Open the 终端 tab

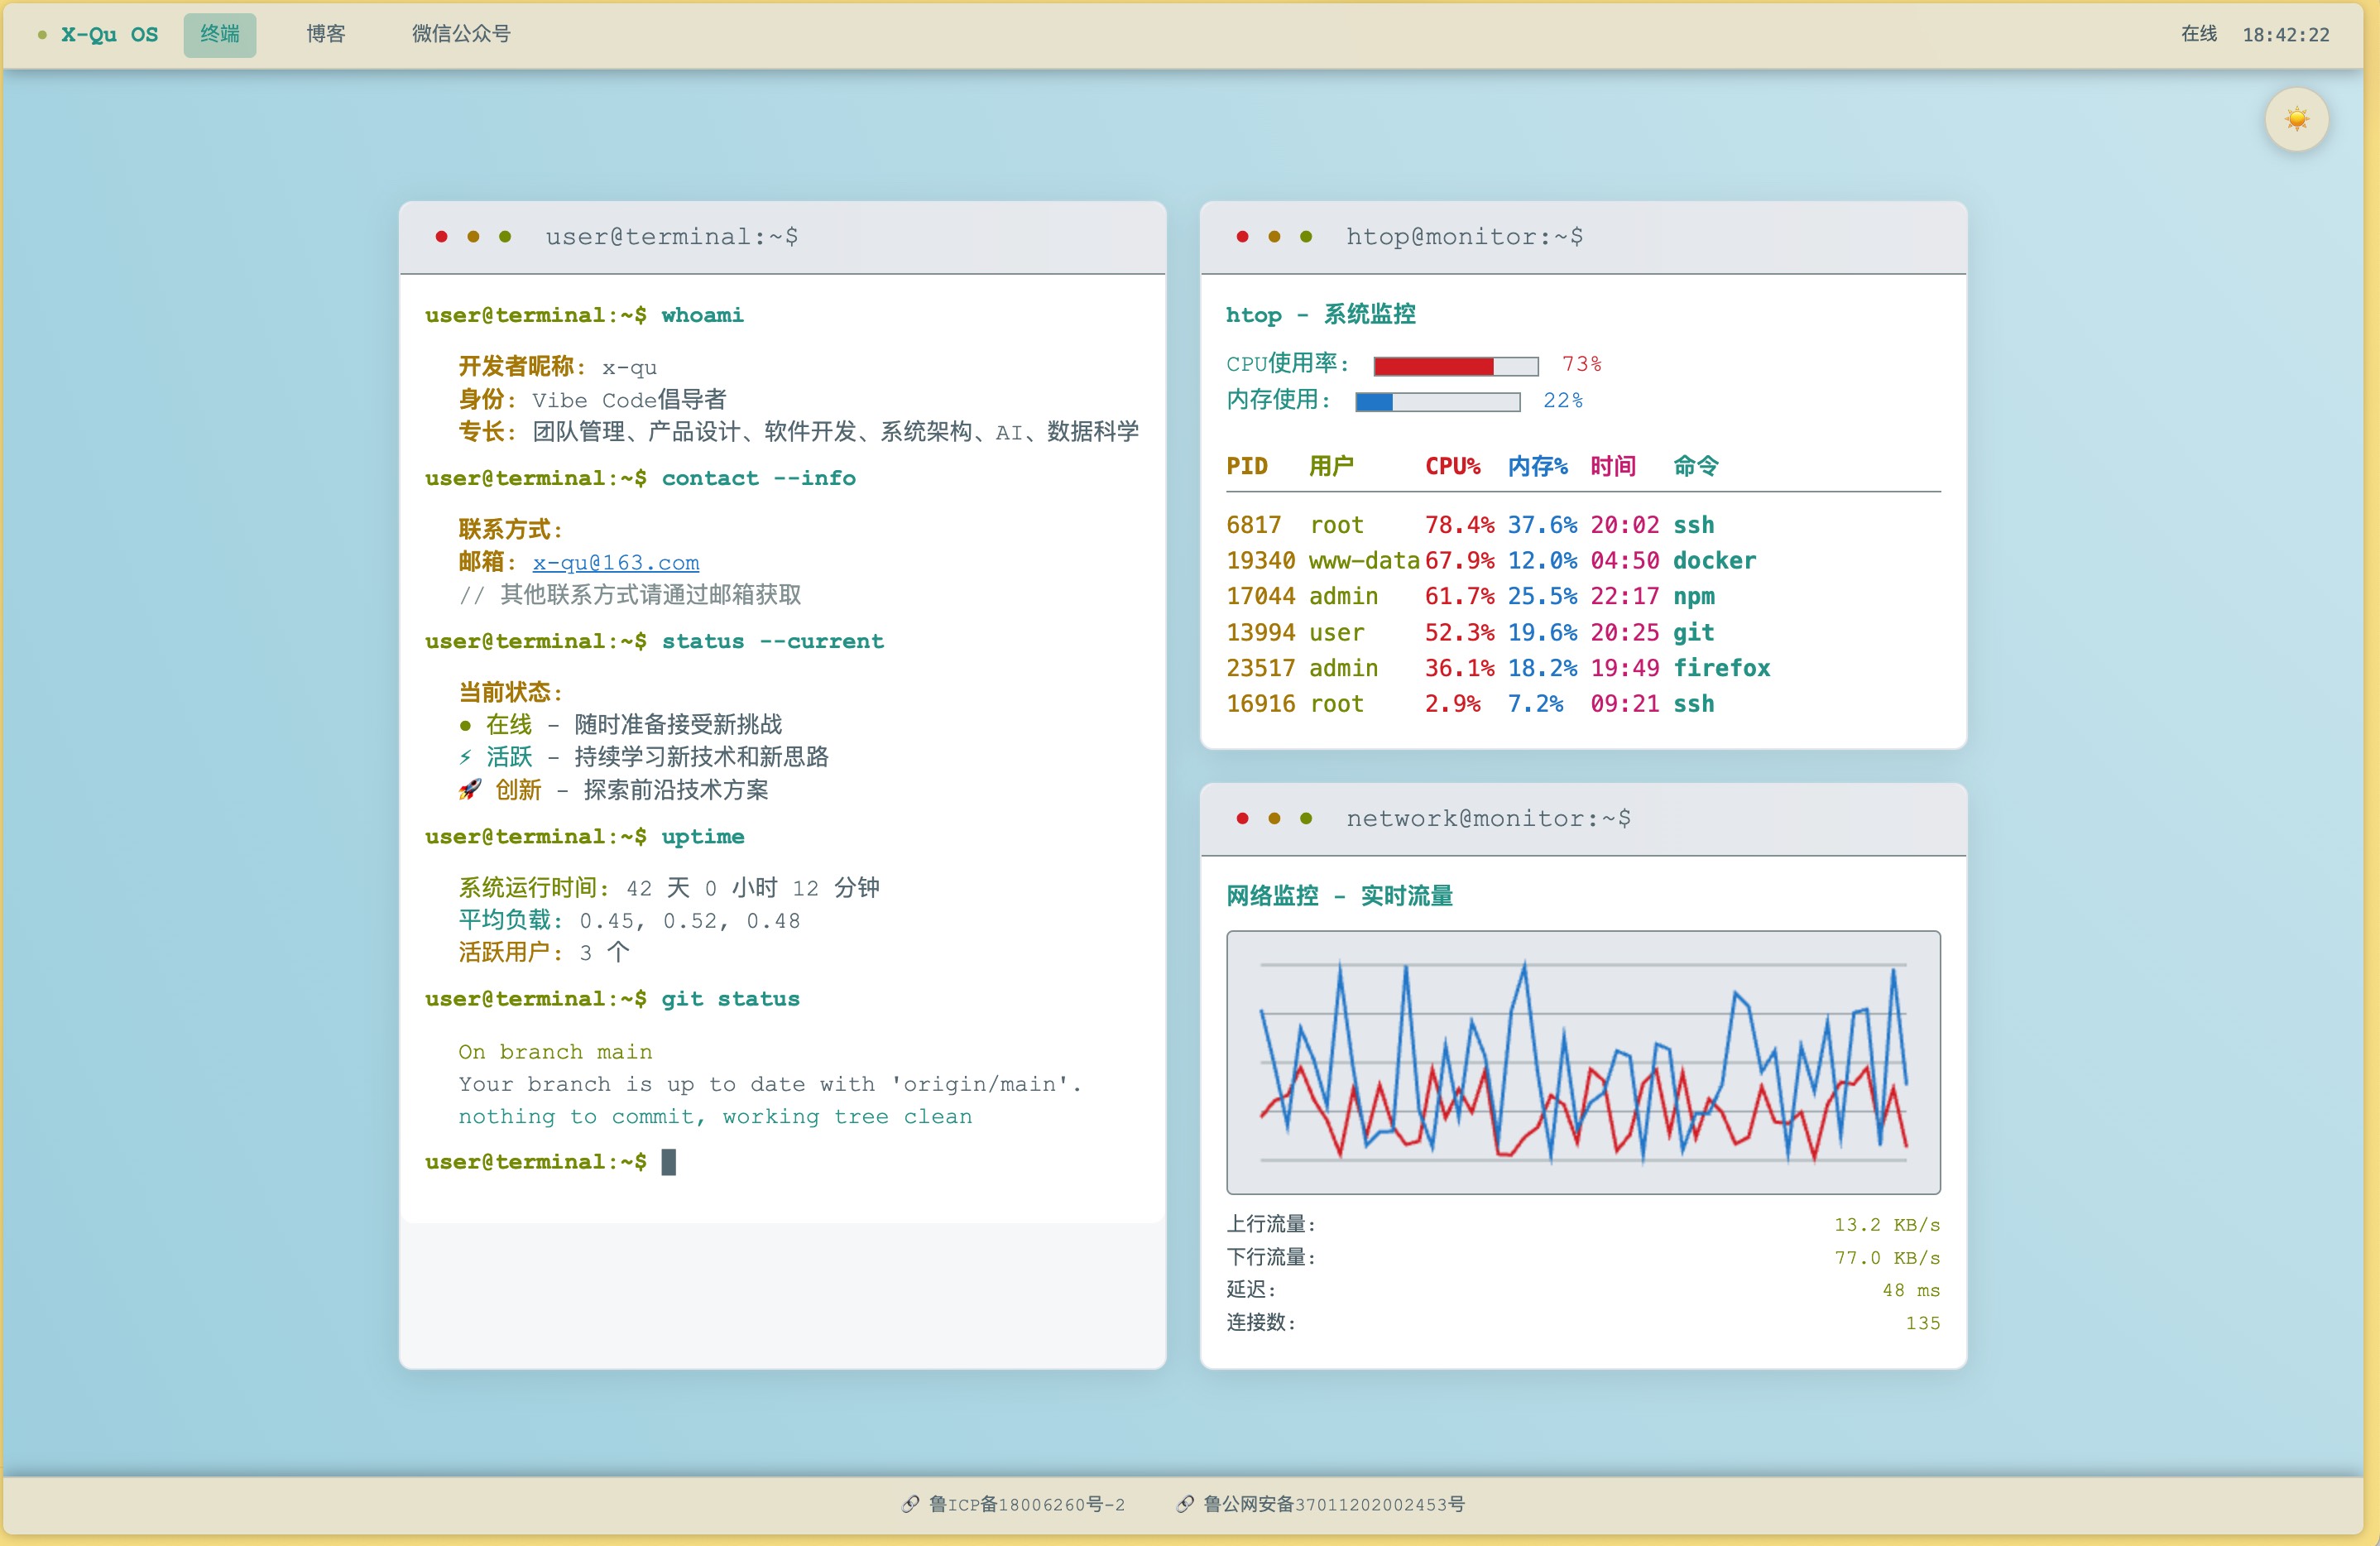click(220, 35)
